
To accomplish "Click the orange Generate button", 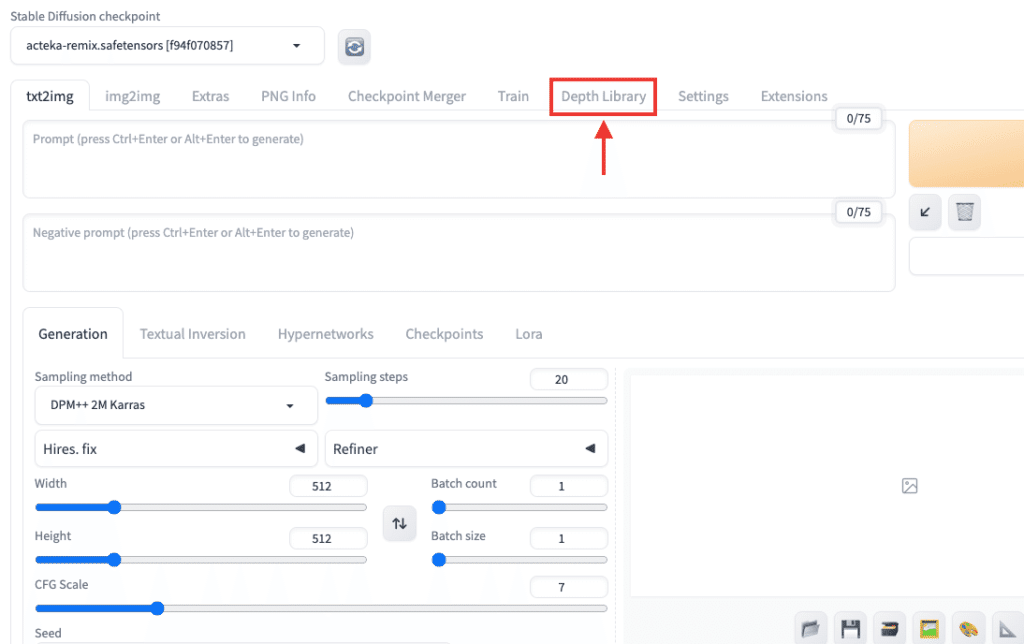I will coord(966,154).
